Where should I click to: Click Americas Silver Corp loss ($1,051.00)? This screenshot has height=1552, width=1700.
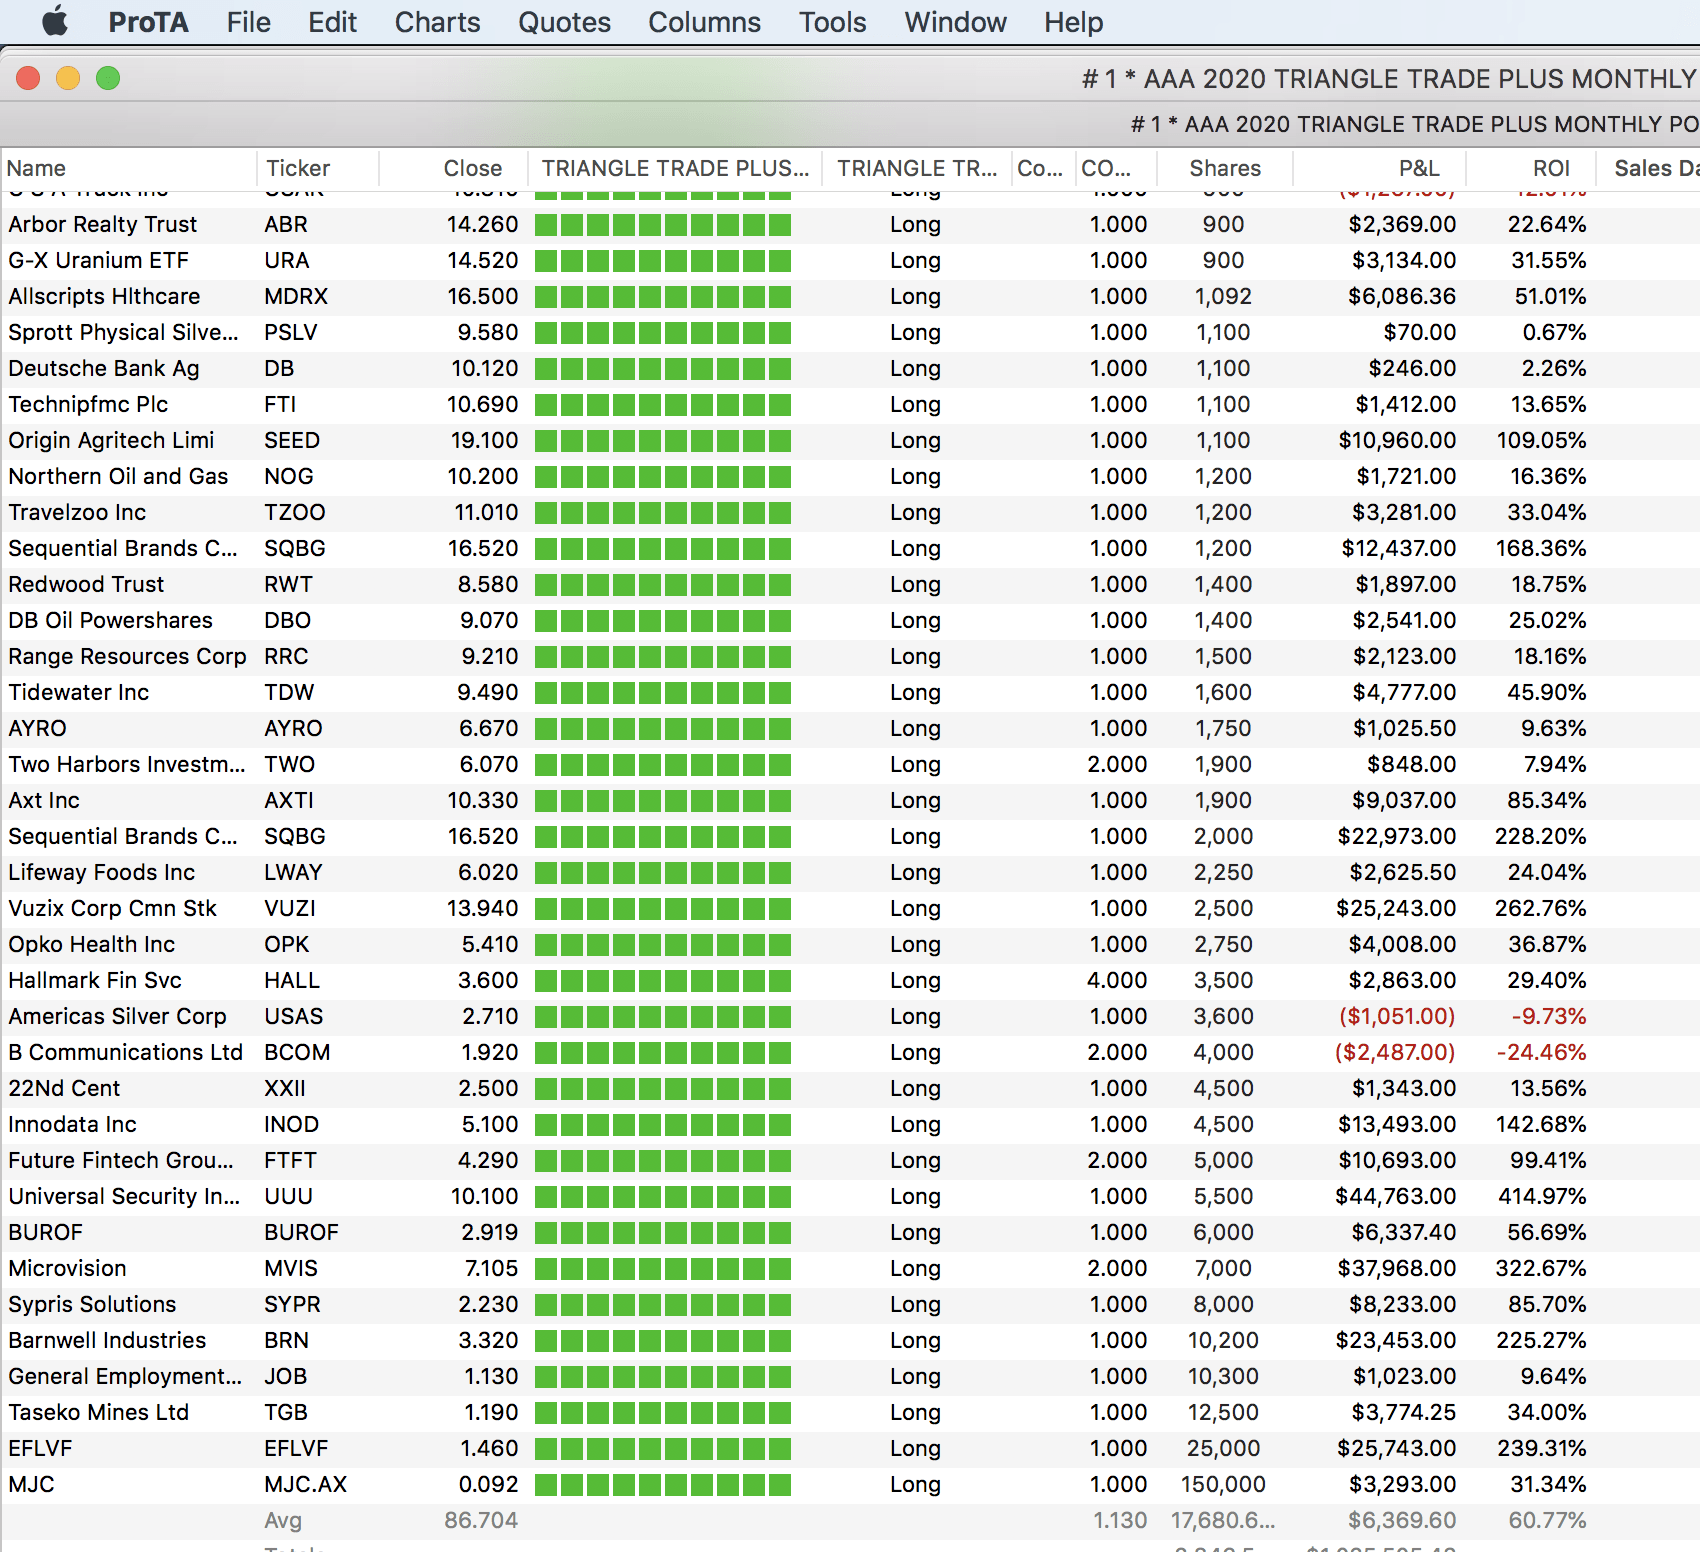click(x=1397, y=1016)
